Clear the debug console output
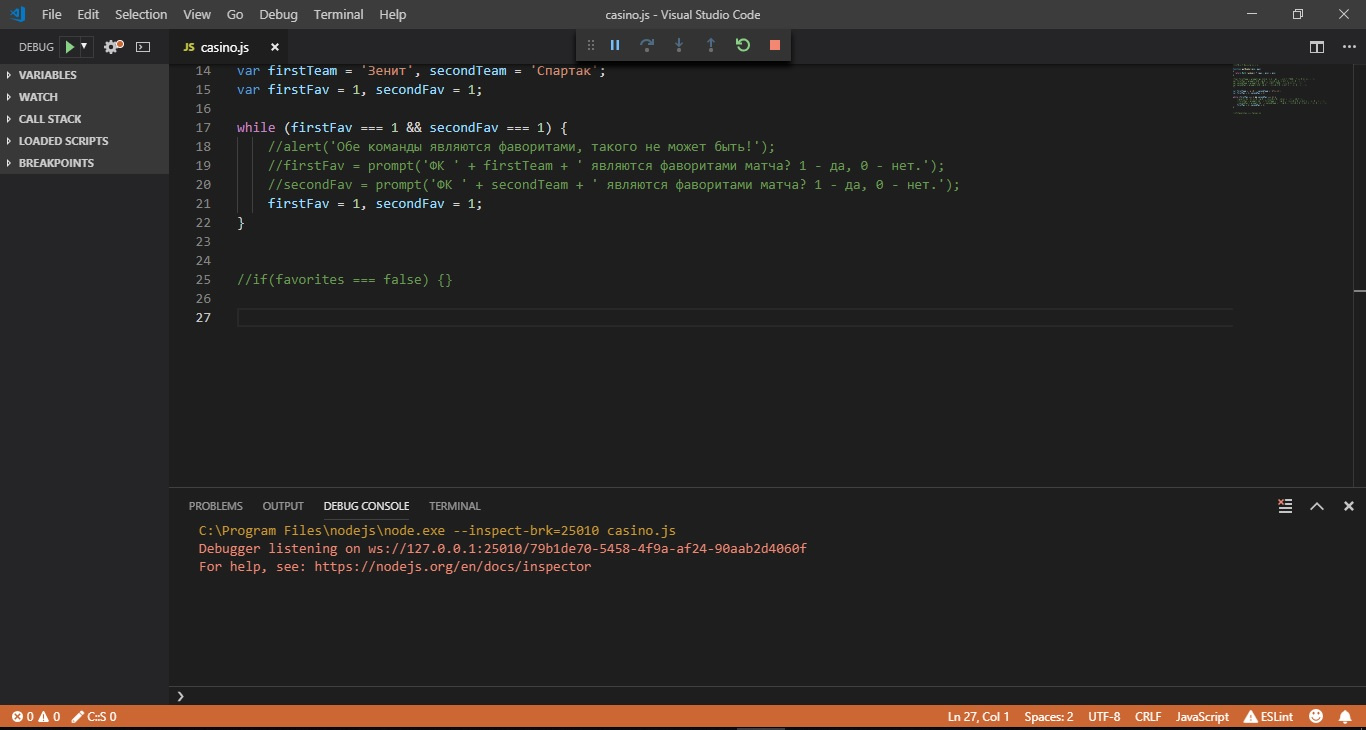Image resolution: width=1366 pixels, height=730 pixels. point(1285,506)
